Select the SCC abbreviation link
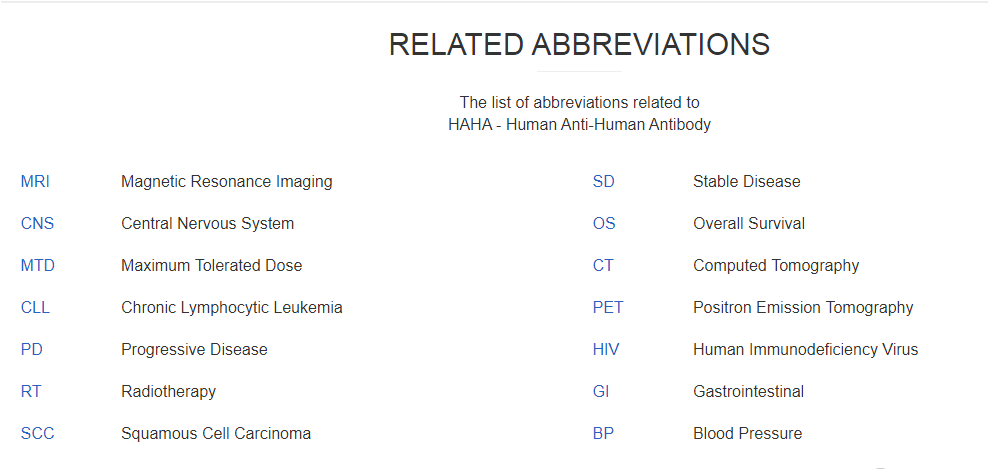 point(37,434)
